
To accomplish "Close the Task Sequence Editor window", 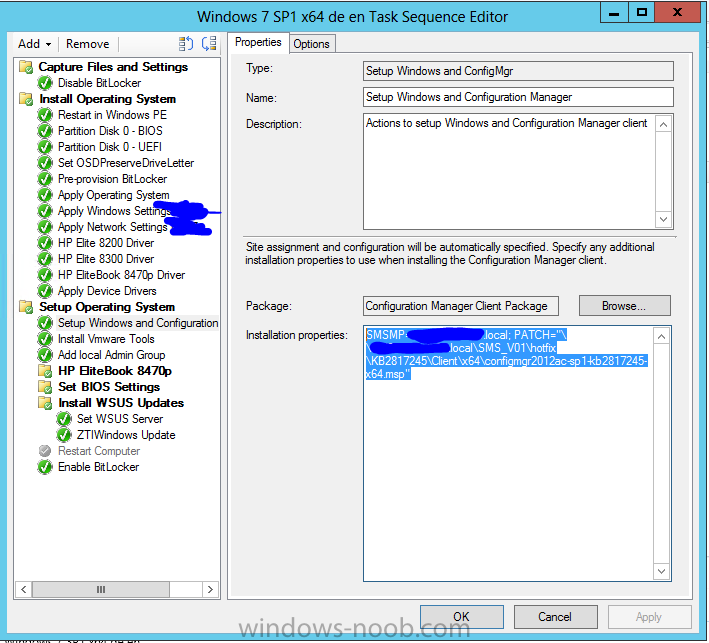I will [x=677, y=12].
